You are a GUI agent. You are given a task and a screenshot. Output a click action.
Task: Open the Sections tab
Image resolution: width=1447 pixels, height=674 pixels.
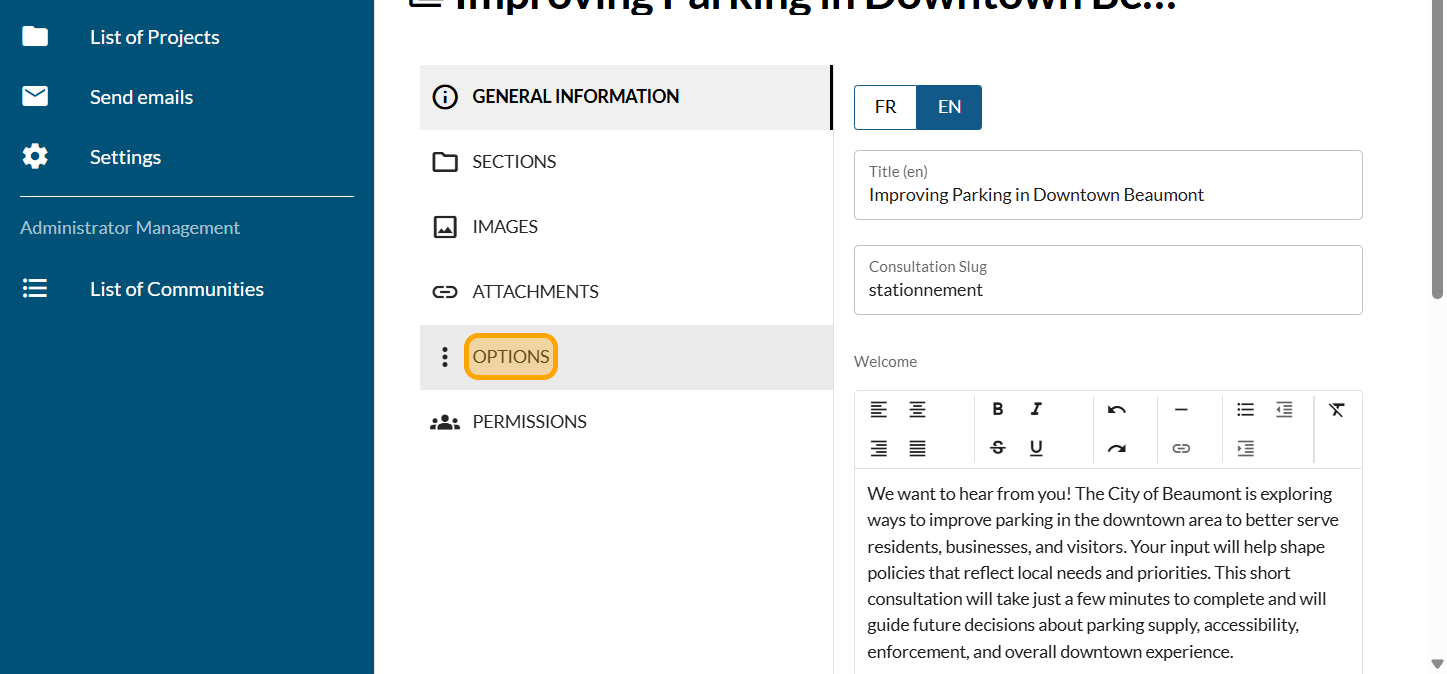514,162
